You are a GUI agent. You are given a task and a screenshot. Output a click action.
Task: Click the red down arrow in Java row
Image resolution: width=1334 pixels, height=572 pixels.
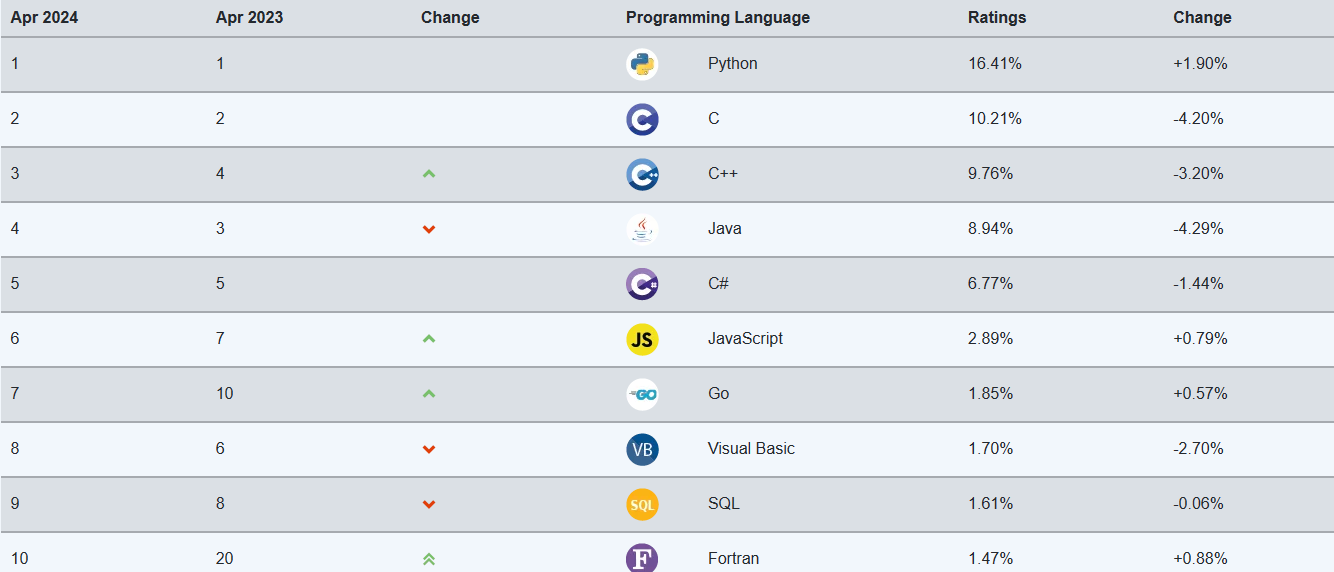(x=429, y=229)
